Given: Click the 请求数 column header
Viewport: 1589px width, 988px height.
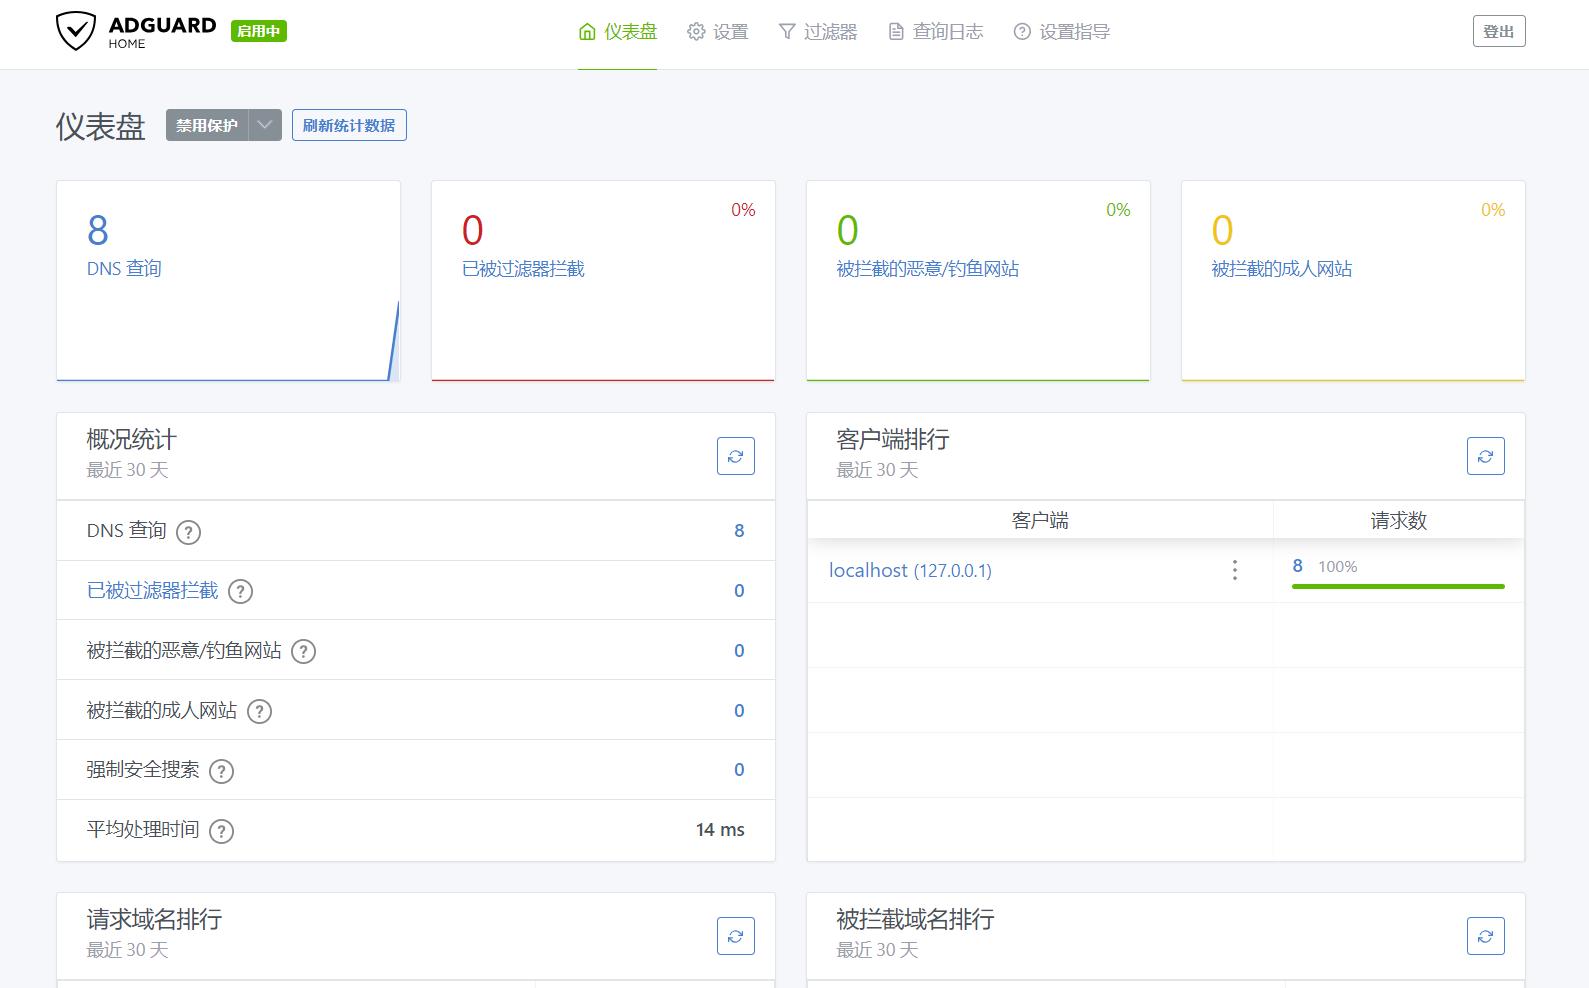Looking at the screenshot, I should (1398, 520).
